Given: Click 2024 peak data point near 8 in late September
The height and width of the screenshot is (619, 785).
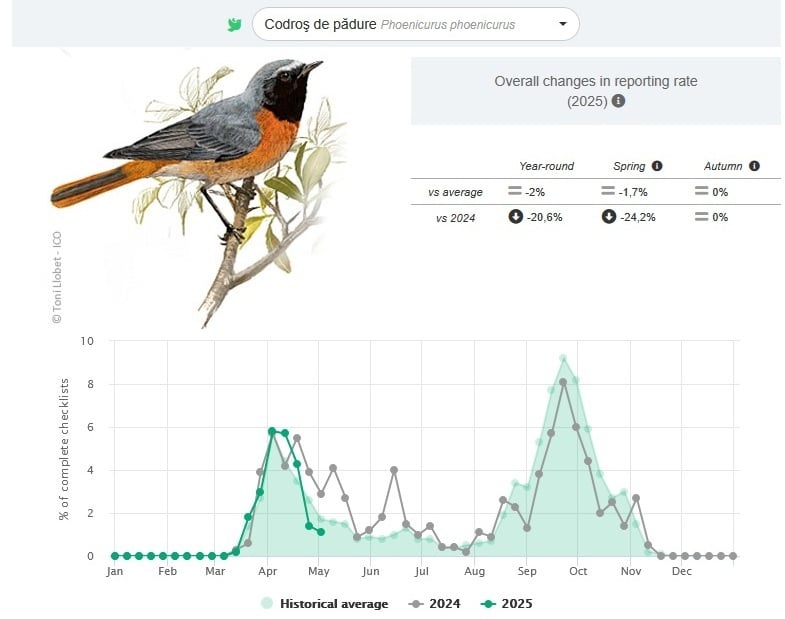Looking at the screenshot, I should click(x=563, y=382).
